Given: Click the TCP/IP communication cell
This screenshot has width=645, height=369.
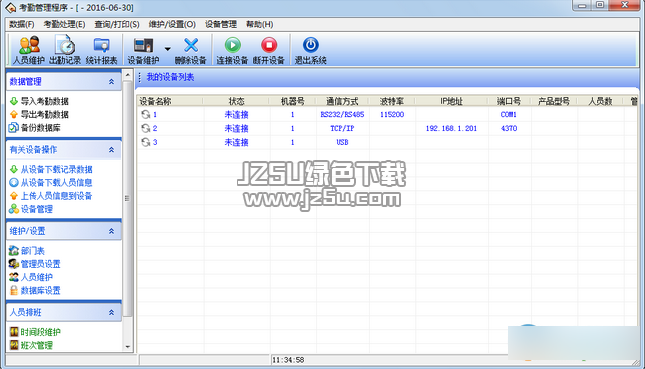Looking at the screenshot, I should click(x=342, y=128).
